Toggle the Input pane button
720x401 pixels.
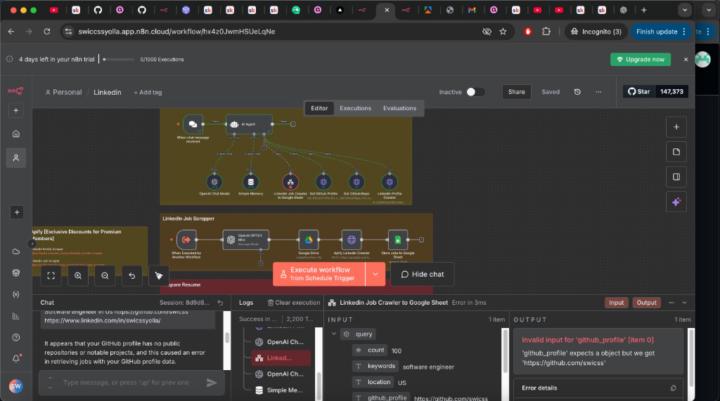coord(616,302)
